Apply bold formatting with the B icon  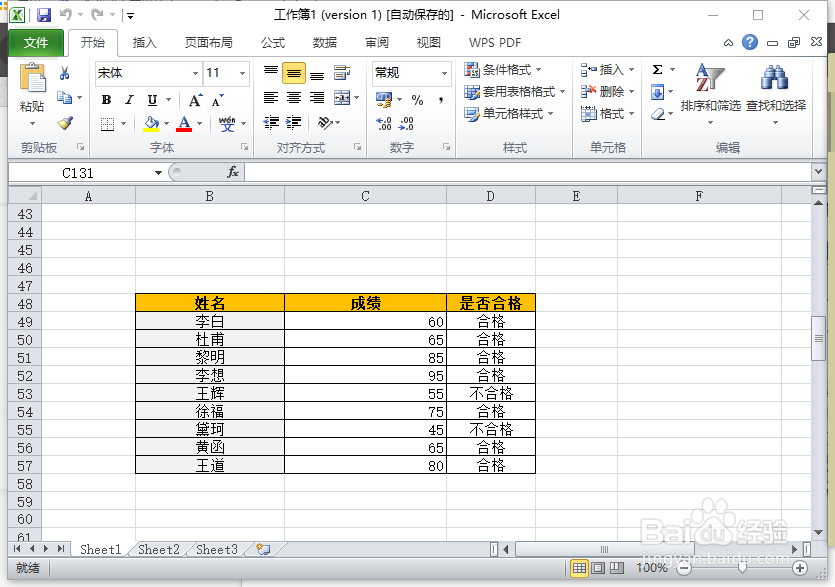pyautogui.click(x=106, y=99)
